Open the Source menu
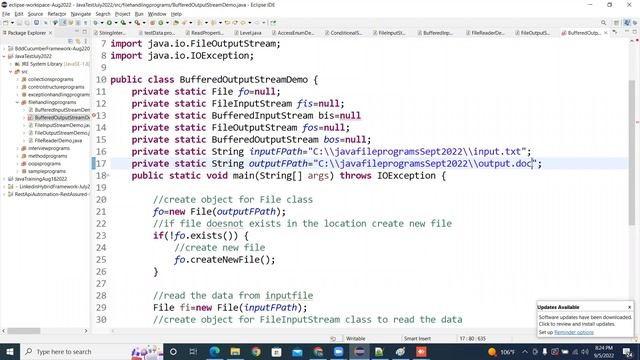 point(35,14)
